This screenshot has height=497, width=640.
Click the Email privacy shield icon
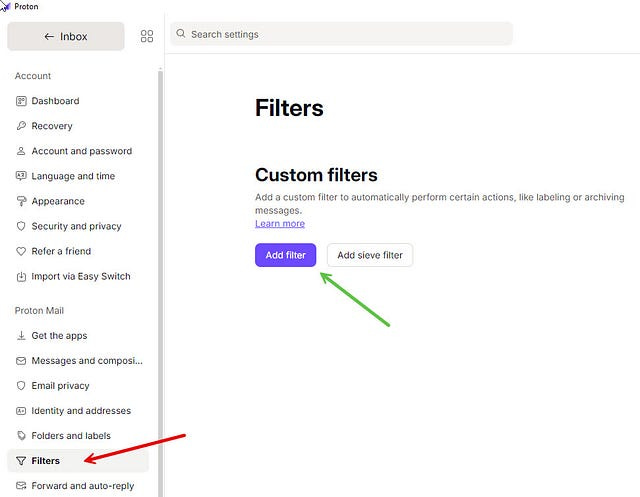pos(21,386)
